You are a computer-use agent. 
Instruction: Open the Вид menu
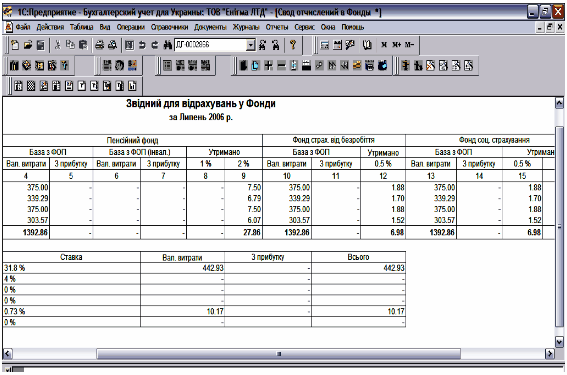(x=105, y=27)
